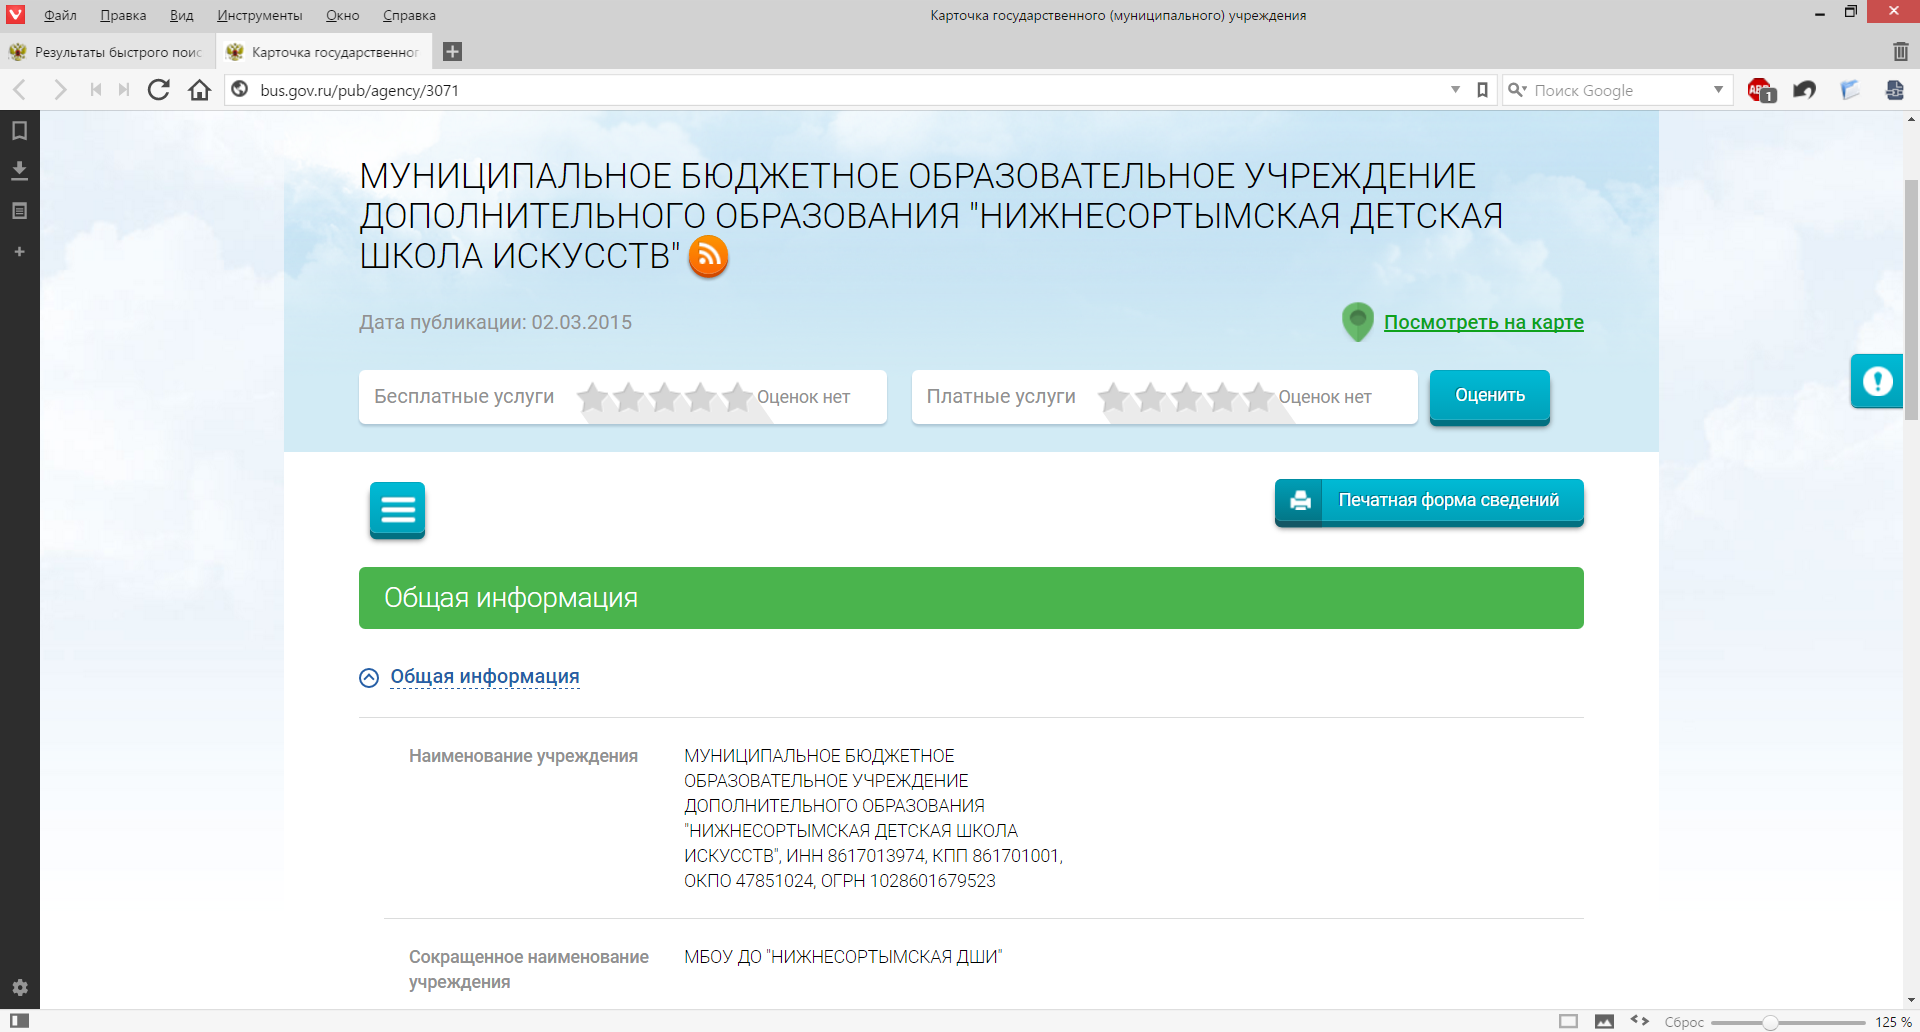Click the МБОУ ДО "НИЖНЕСОРТЫМСКАЯ ДШИ" value

(843, 957)
